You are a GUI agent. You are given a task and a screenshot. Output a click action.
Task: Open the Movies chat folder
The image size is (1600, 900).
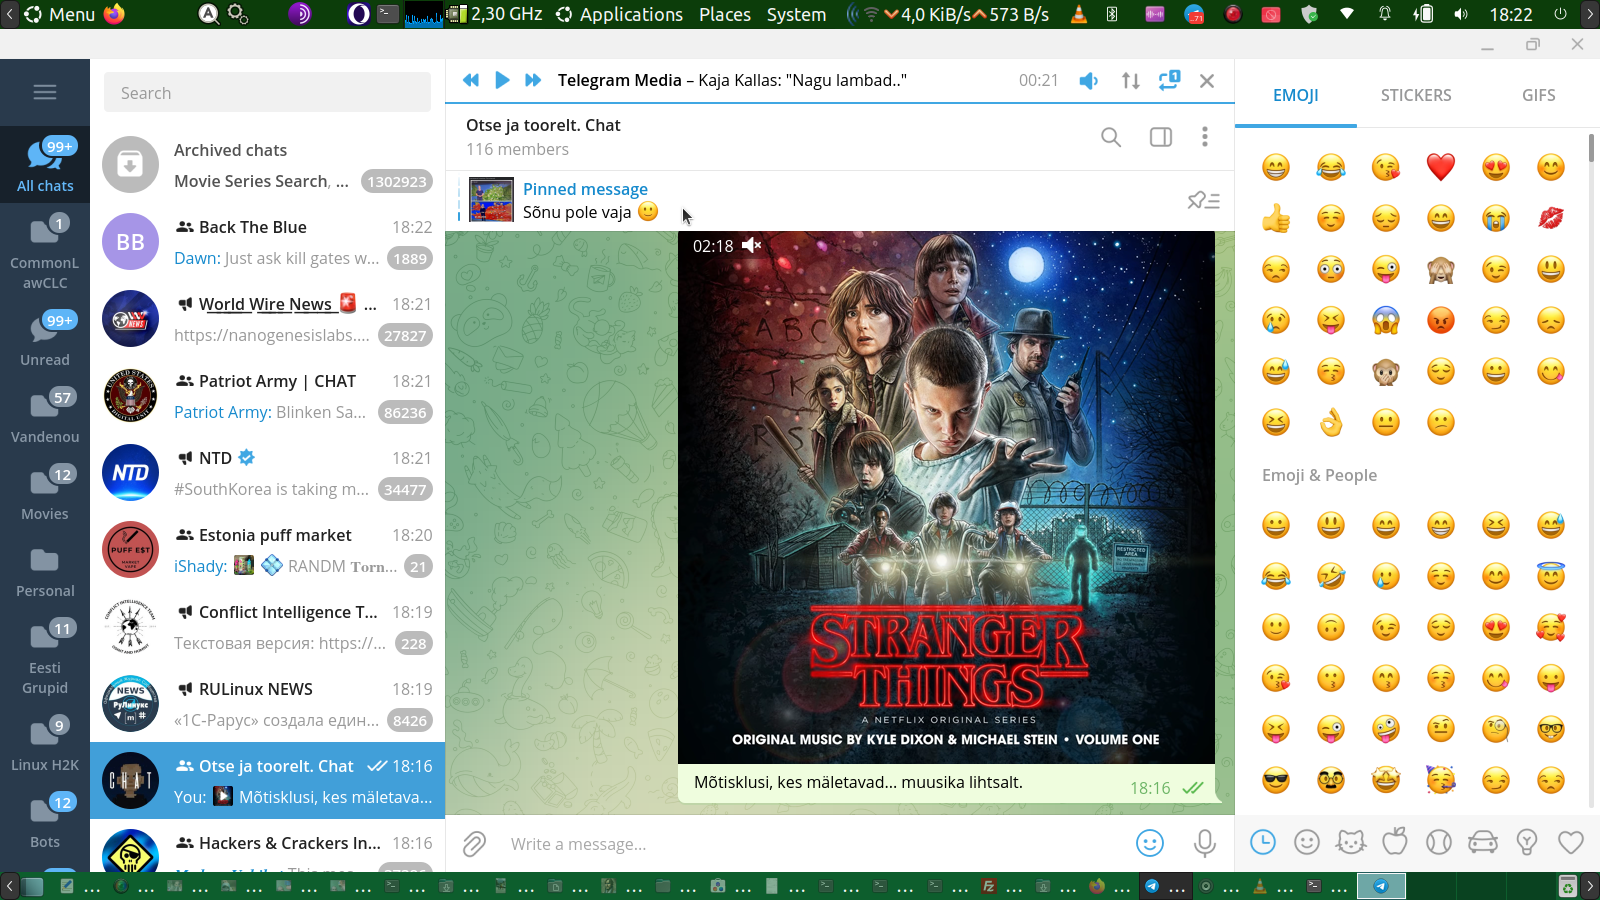[45, 493]
